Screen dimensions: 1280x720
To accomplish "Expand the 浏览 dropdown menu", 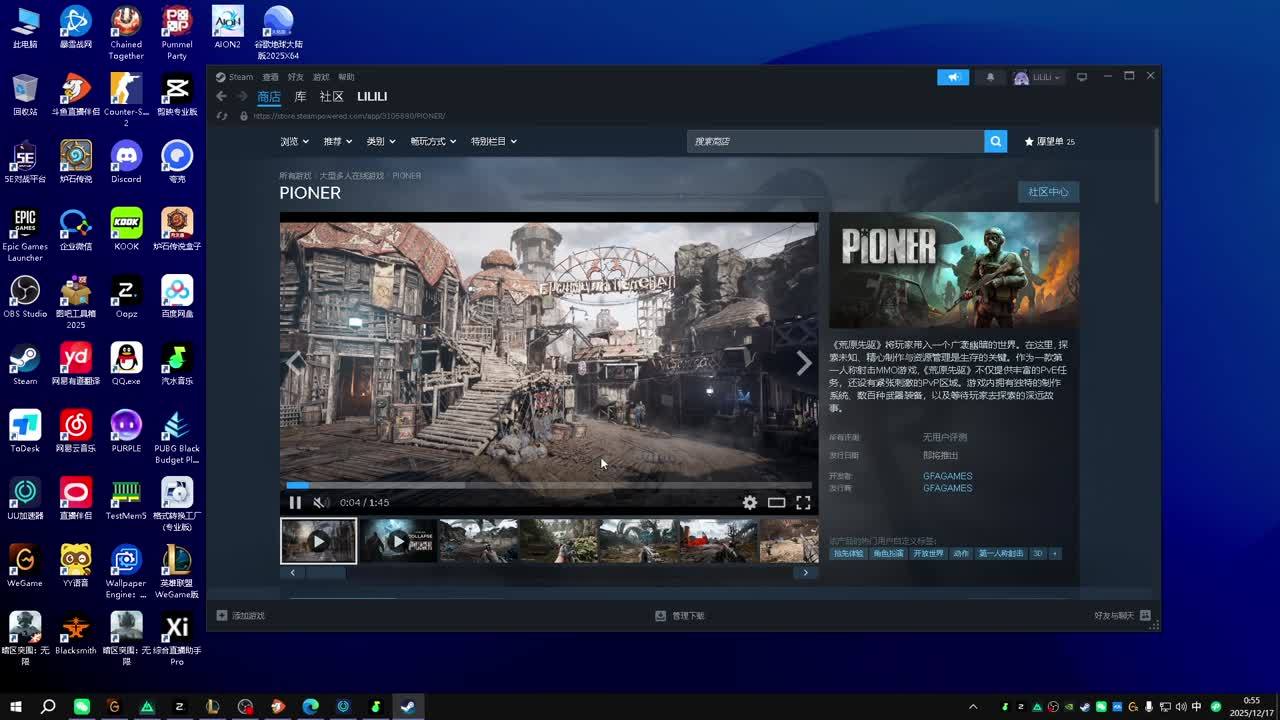I will coord(293,142).
